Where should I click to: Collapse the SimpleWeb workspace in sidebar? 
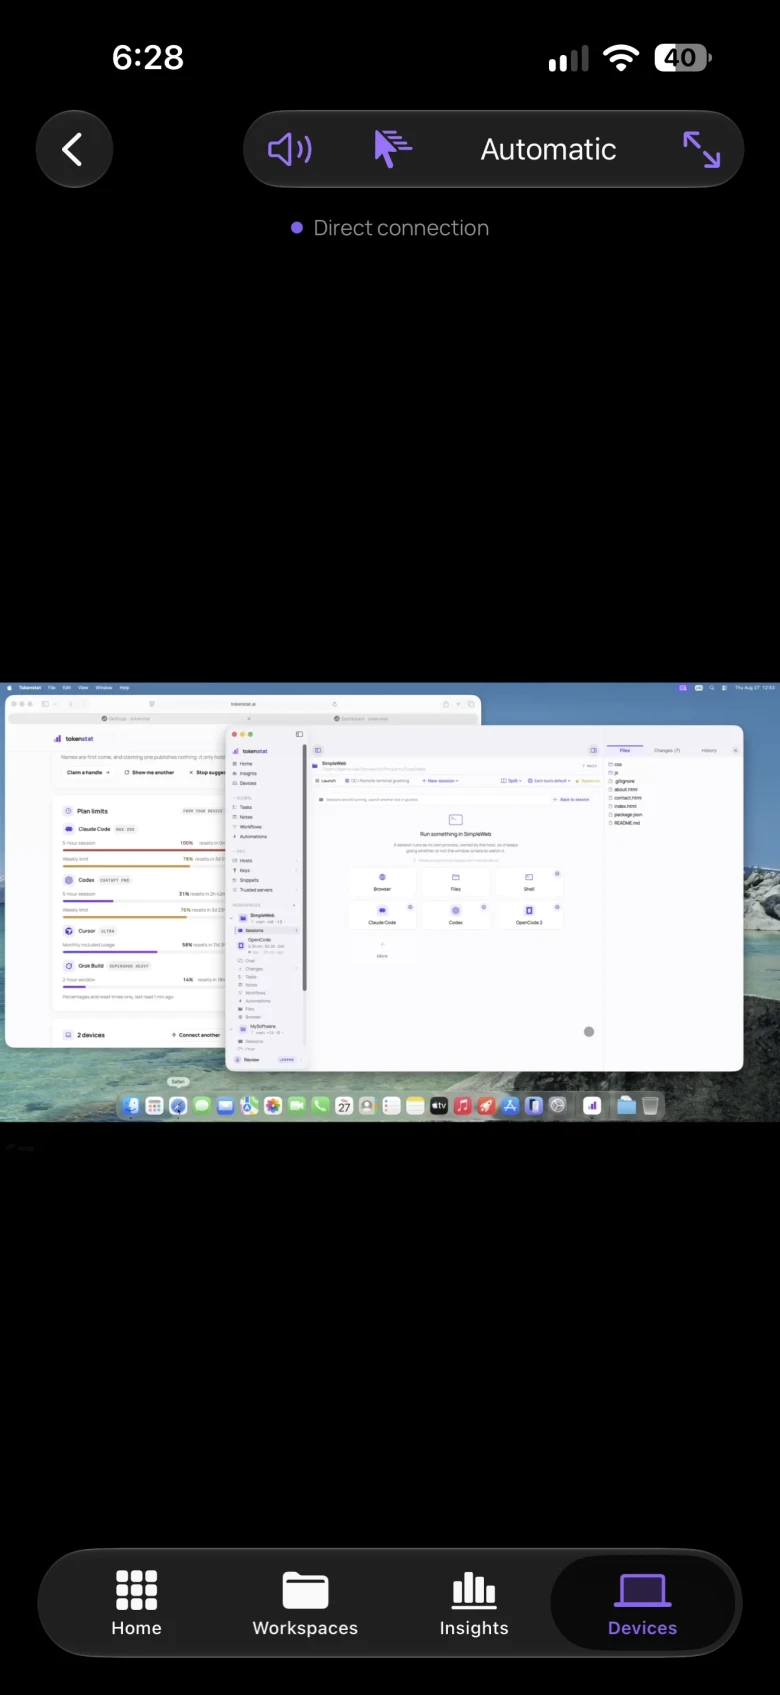tap(231, 918)
